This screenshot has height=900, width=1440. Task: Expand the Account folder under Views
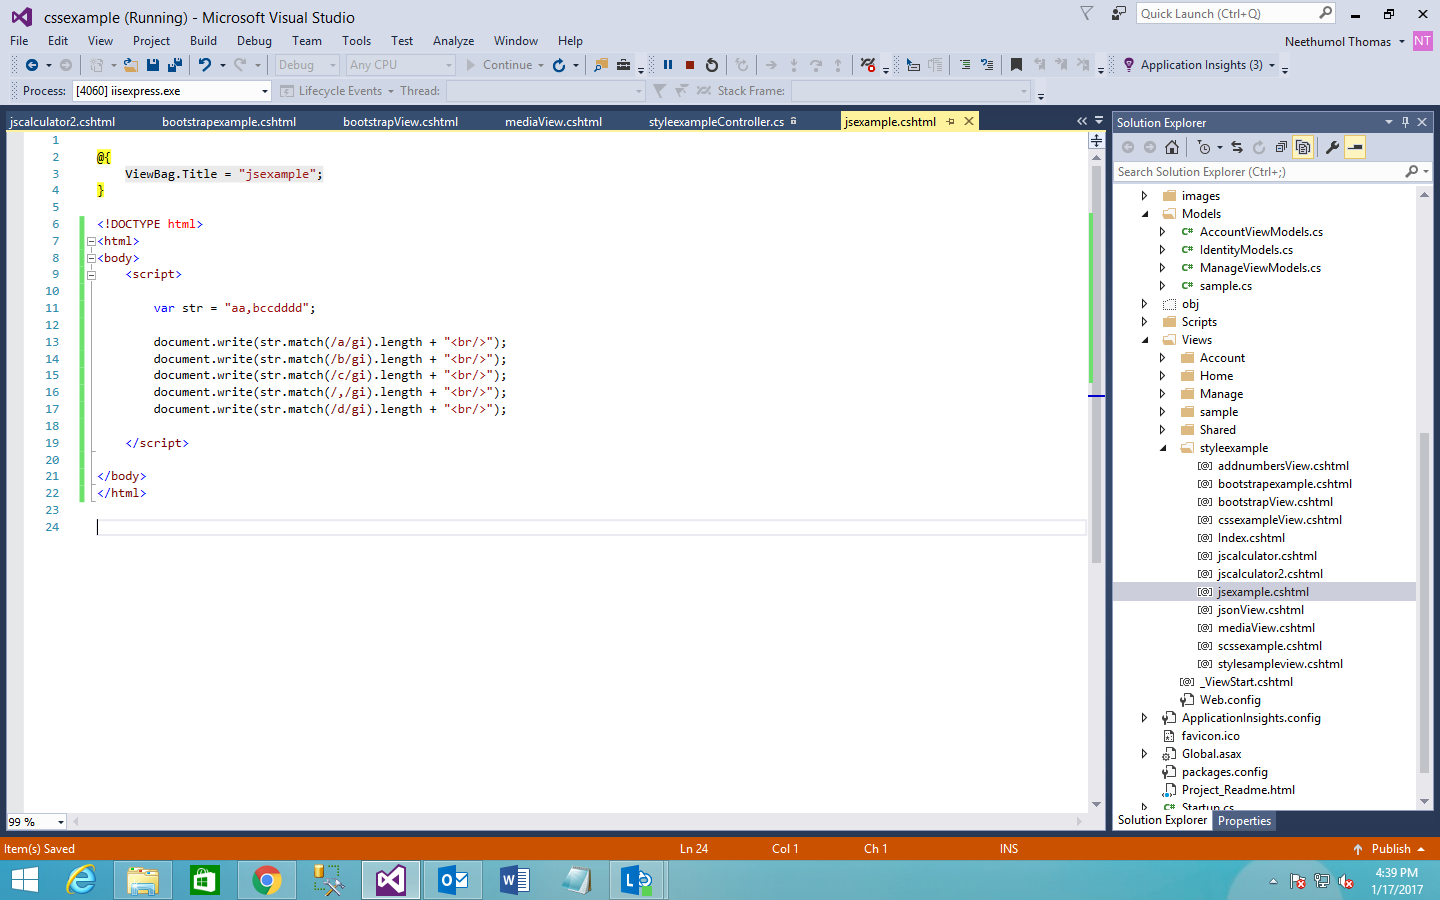tap(1163, 358)
